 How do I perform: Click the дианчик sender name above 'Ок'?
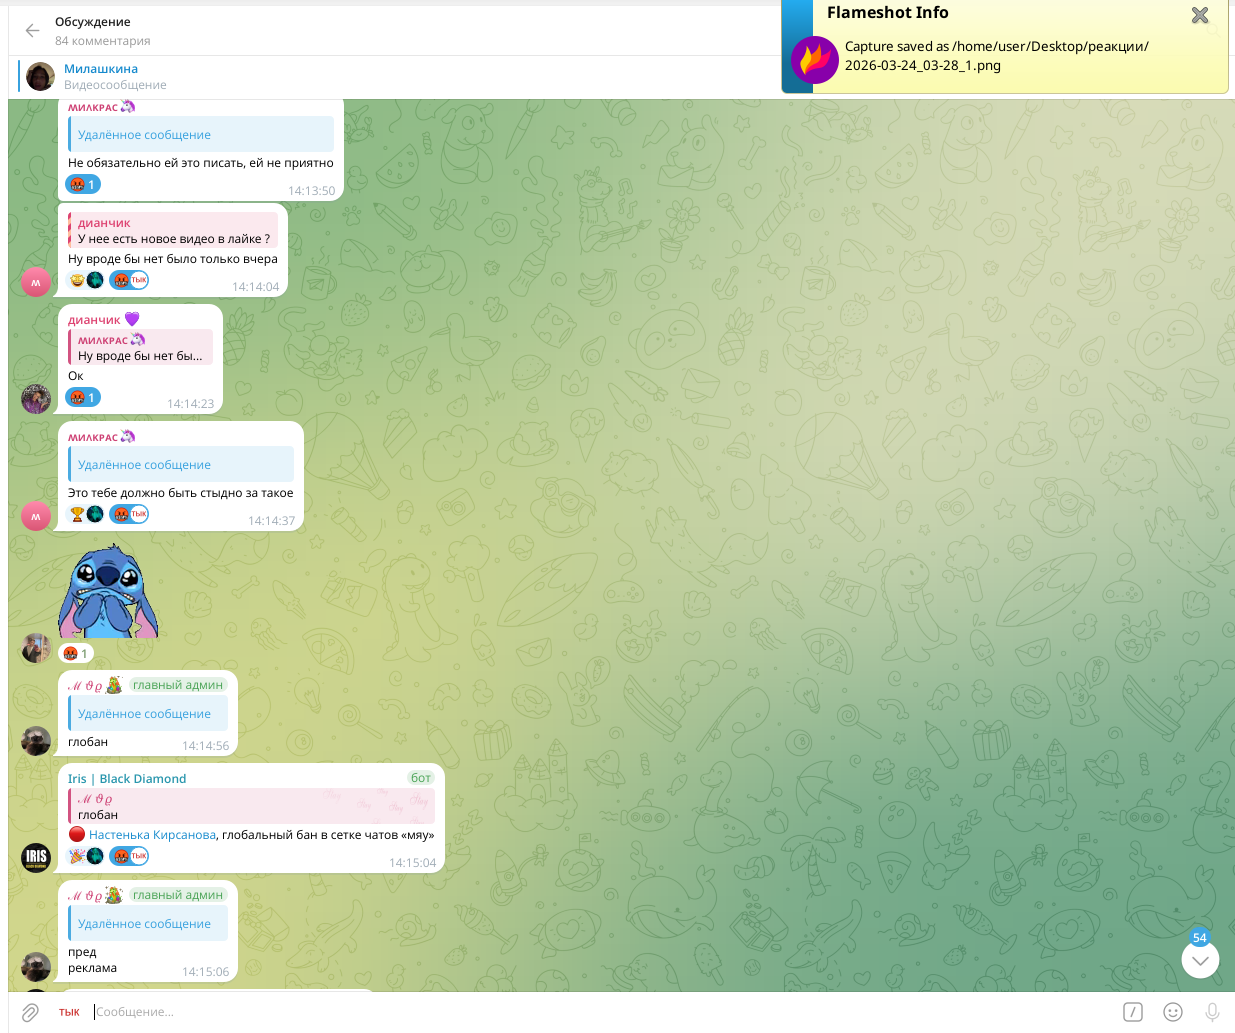coord(94,320)
